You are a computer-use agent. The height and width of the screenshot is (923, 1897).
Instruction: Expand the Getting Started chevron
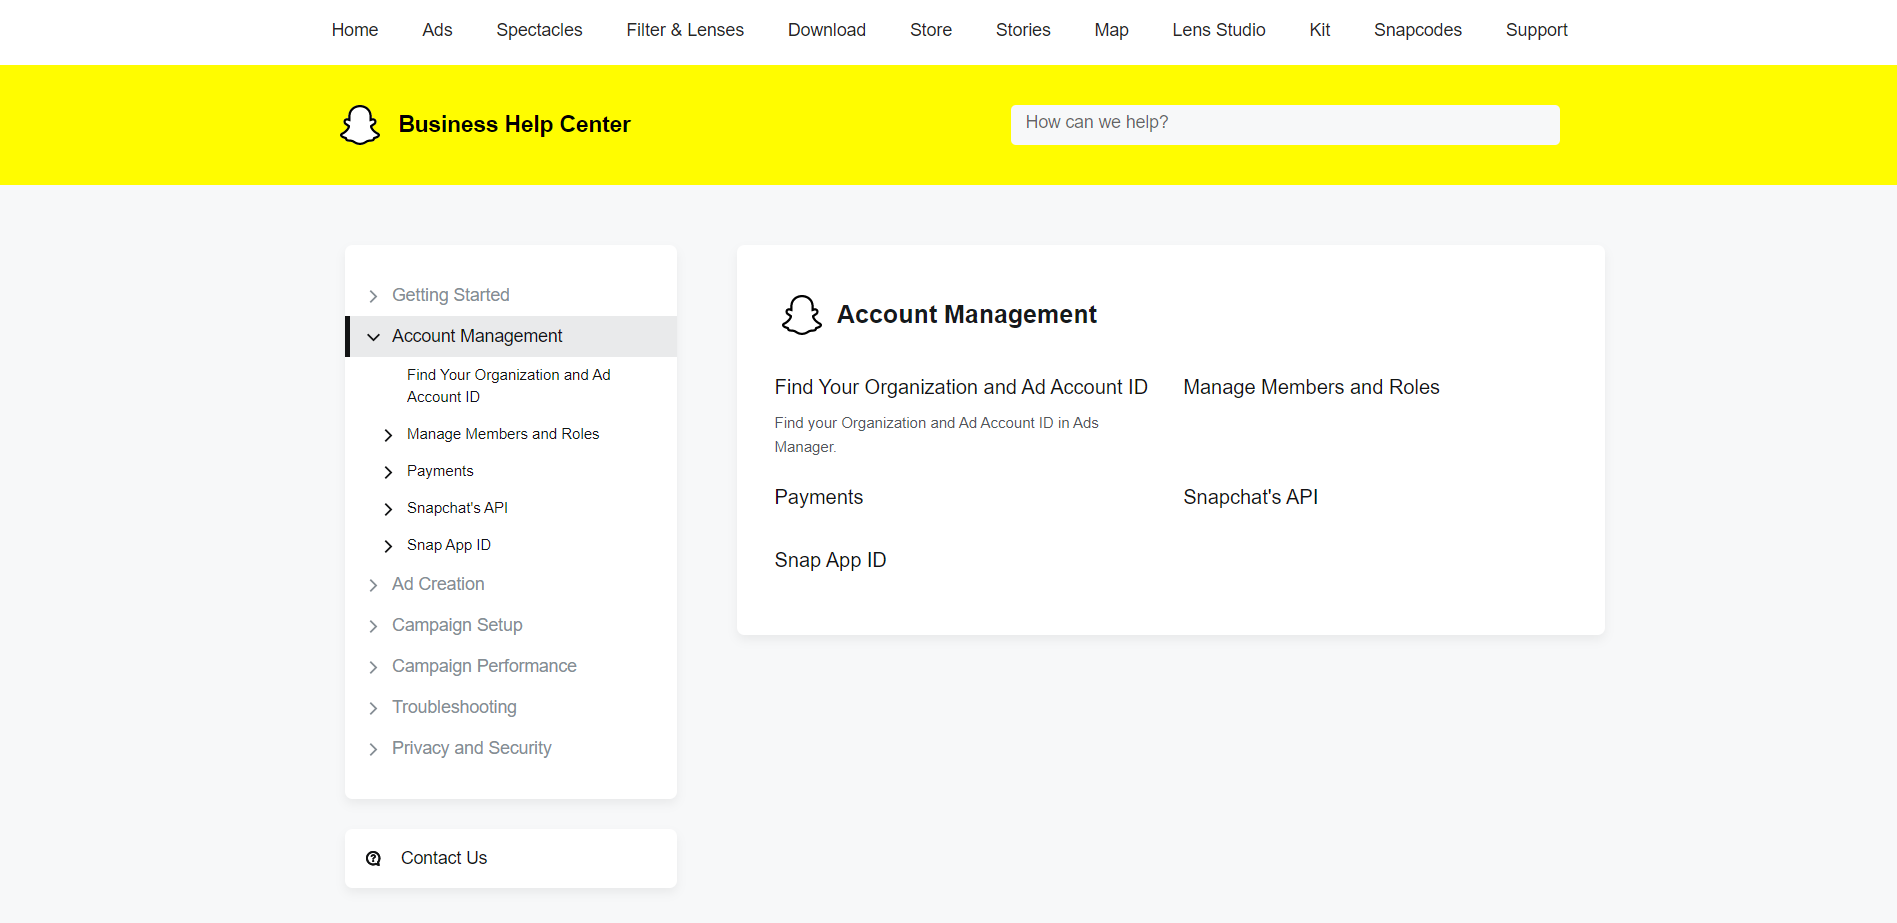(373, 296)
